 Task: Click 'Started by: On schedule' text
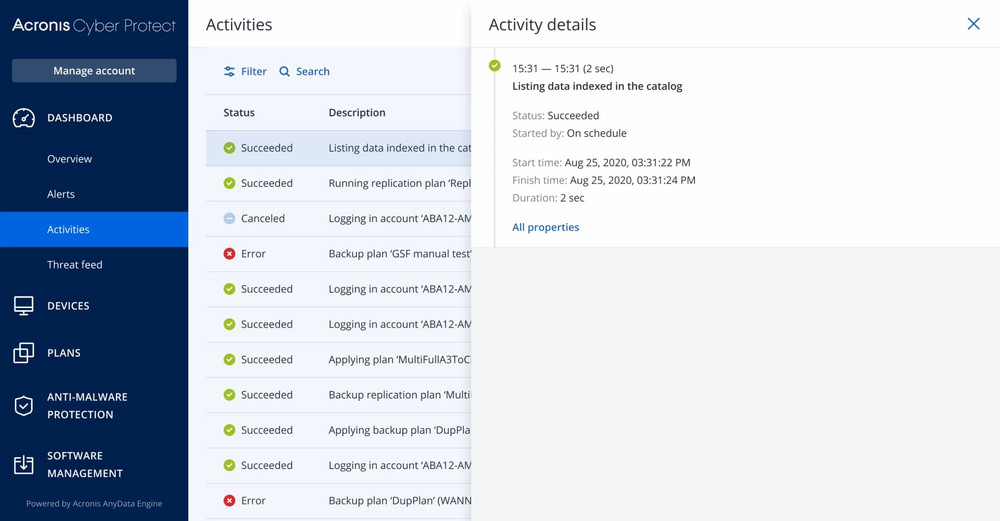pos(570,133)
